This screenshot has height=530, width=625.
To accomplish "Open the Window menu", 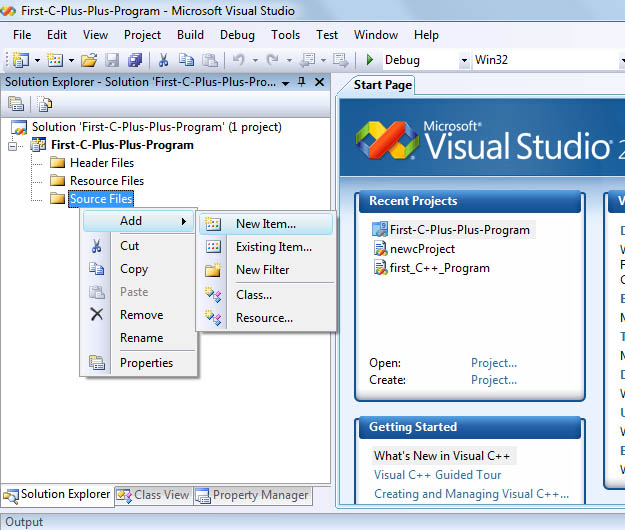I will click(375, 35).
